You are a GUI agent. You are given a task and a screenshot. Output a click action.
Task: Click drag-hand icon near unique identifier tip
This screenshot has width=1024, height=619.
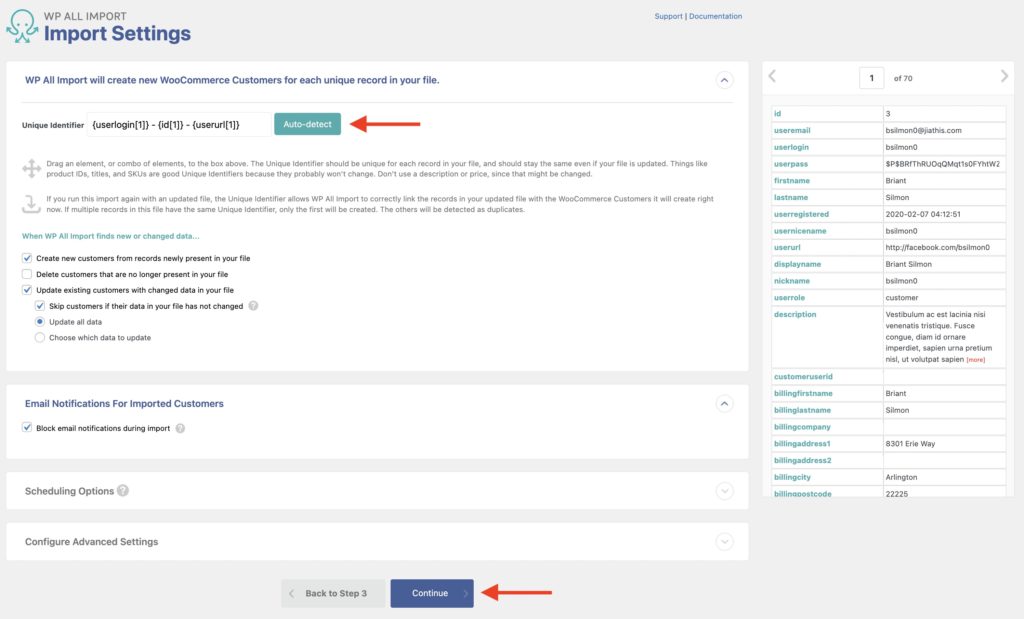click(33, 166)
